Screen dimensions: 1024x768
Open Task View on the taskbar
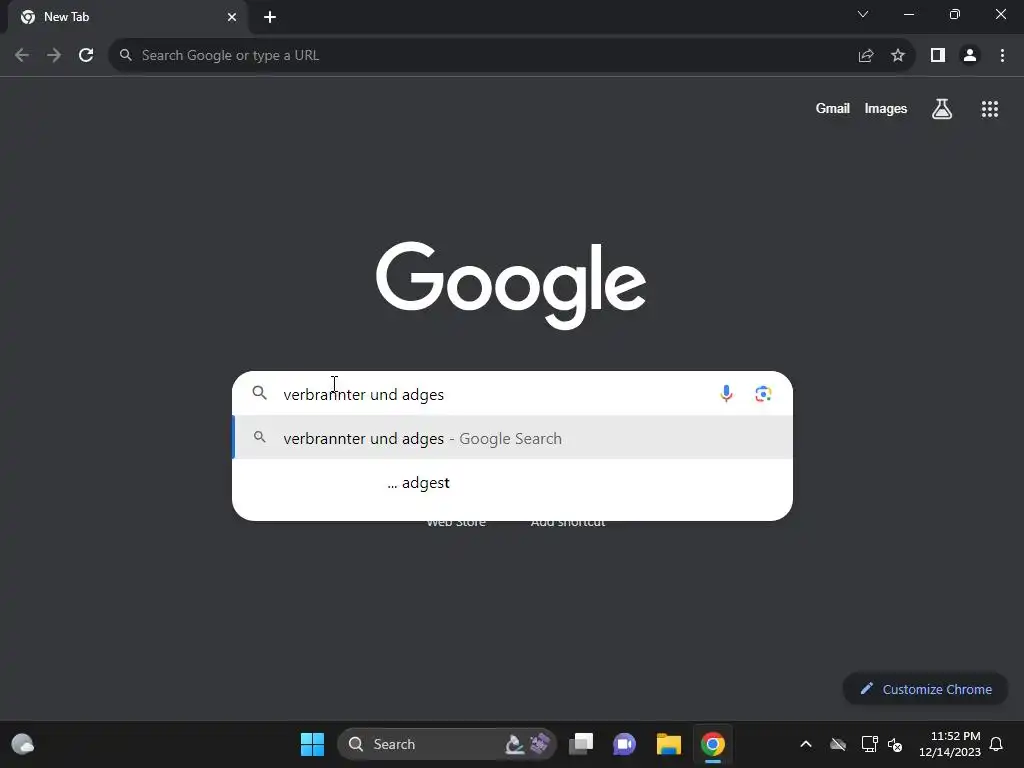tap(581, 744)
